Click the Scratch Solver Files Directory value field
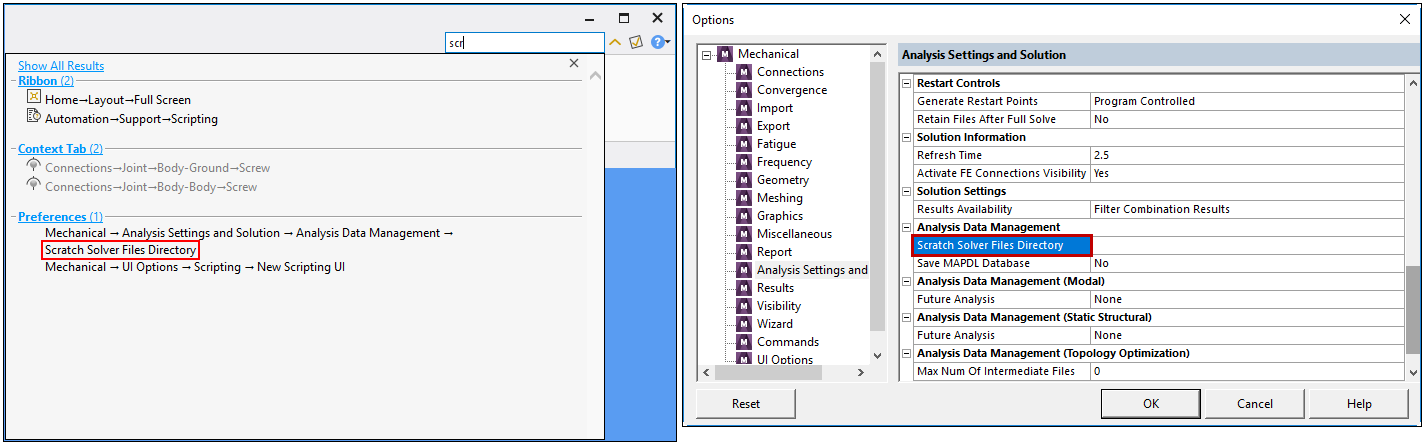Image resolution: width=1425 pixels, height=445 pixels. pyautogui.click(x=1247, y=245)
